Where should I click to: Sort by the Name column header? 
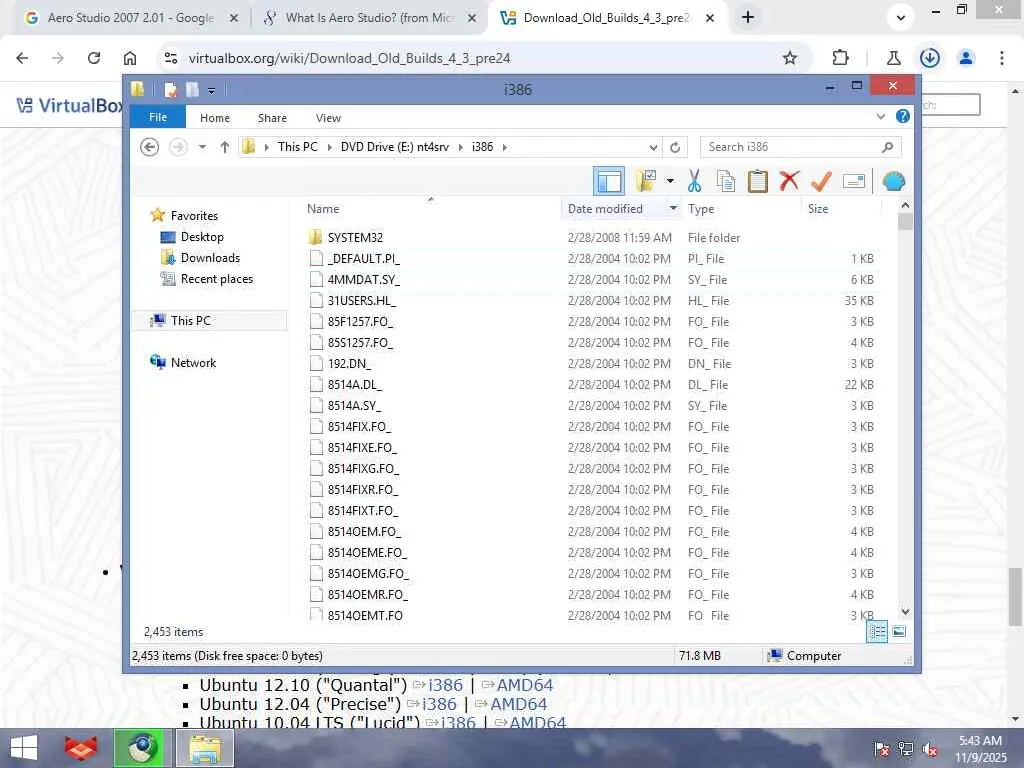(x=323, y=209)
